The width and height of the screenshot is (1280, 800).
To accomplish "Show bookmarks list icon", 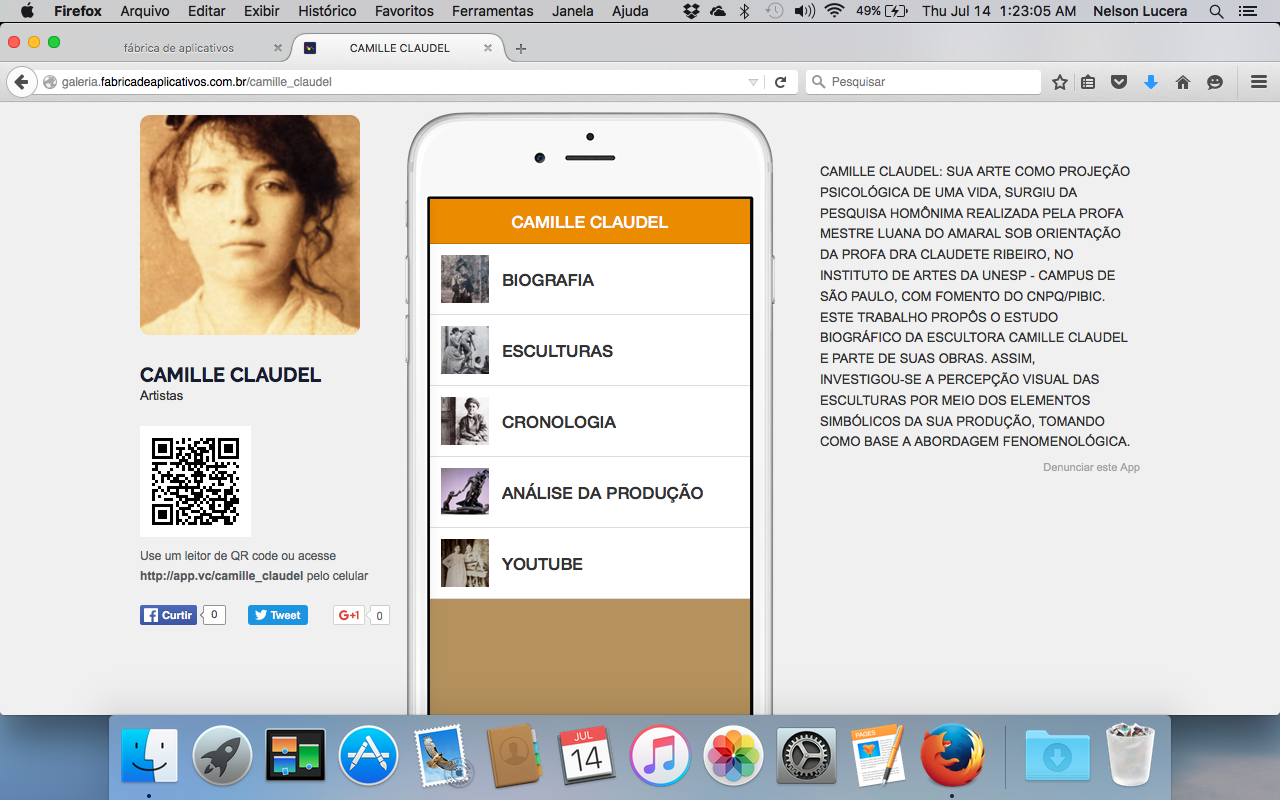I will pos(1089,82).
